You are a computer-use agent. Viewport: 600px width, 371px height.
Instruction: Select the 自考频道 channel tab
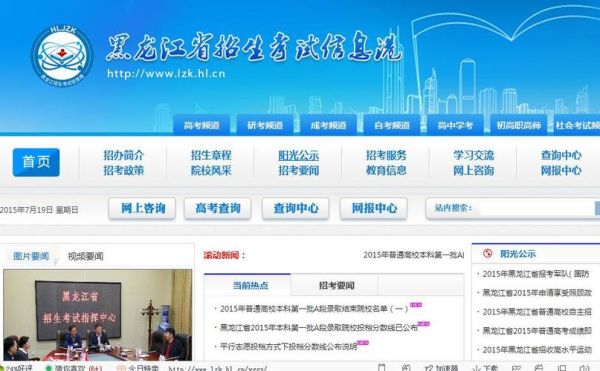pyautogui.click(x=392, y=125)
